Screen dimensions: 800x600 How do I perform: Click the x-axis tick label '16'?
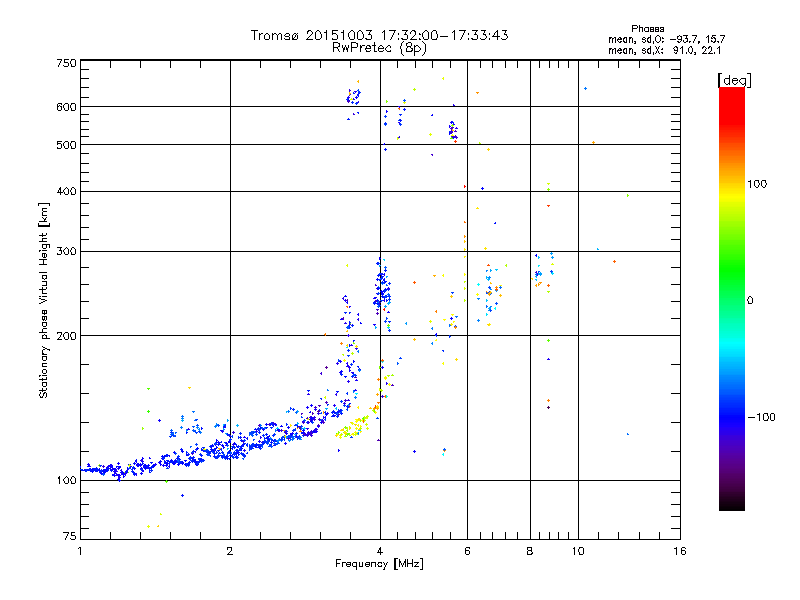click(680, 551)
